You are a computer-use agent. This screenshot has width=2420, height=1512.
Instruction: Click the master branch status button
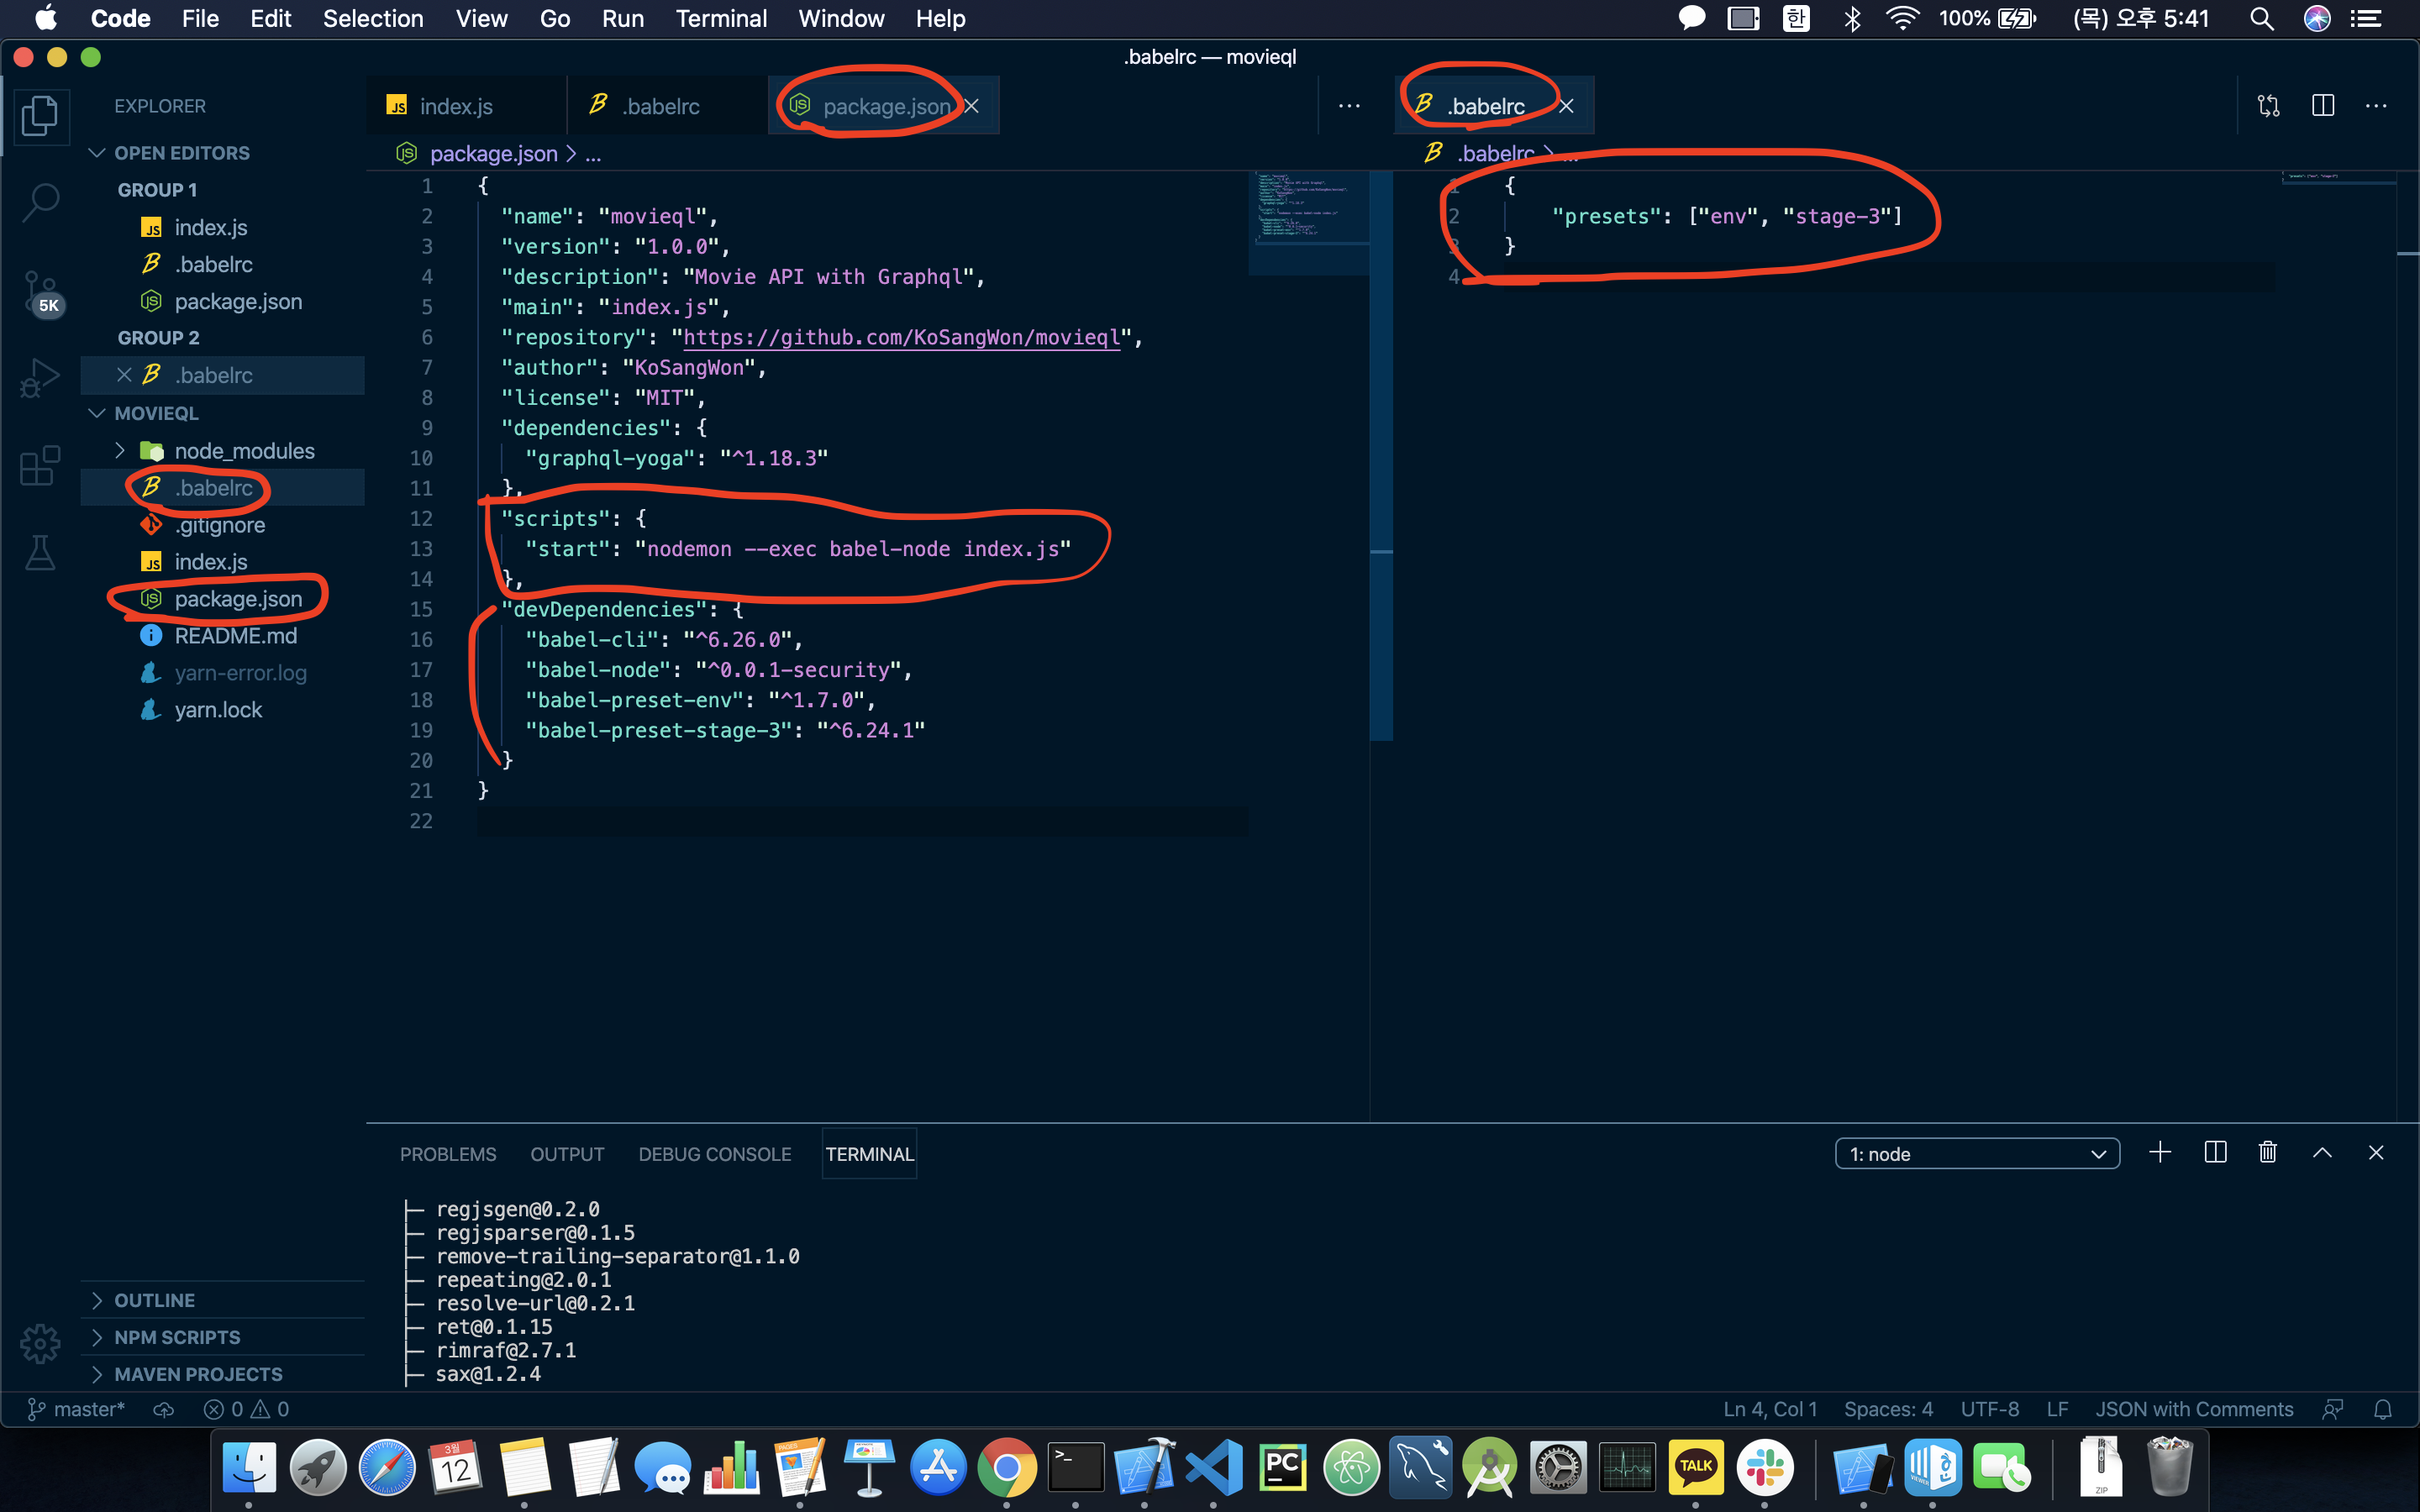76,1409
